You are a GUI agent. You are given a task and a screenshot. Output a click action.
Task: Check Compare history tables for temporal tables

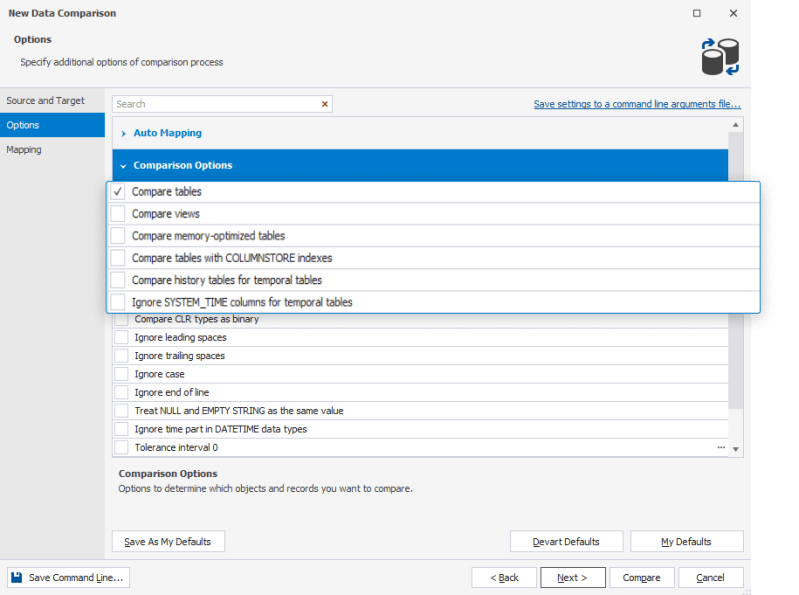pyautogui.click(x=118, y=280)
